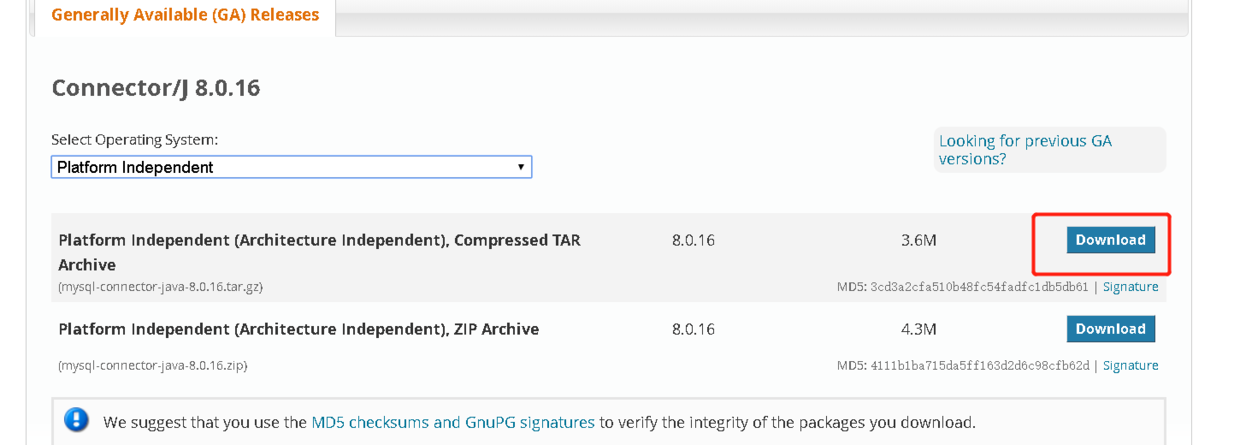Click the mysql-connector-java-8.0.16.zip filename
1240x445 pixels.
tap(153, 366)
